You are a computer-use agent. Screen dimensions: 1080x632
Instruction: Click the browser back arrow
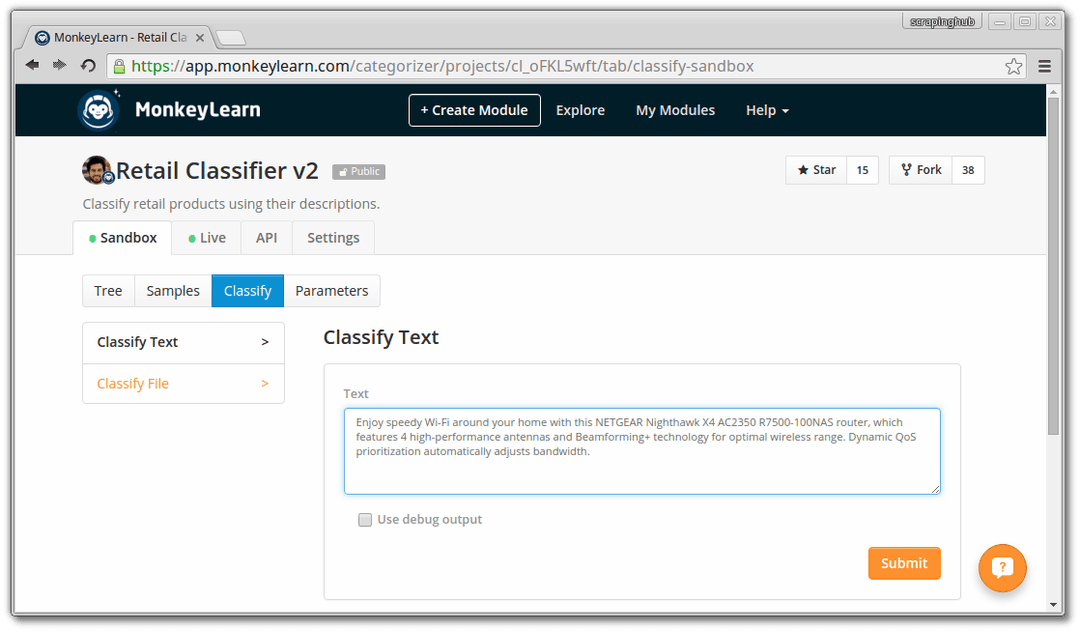click(32, 65)
